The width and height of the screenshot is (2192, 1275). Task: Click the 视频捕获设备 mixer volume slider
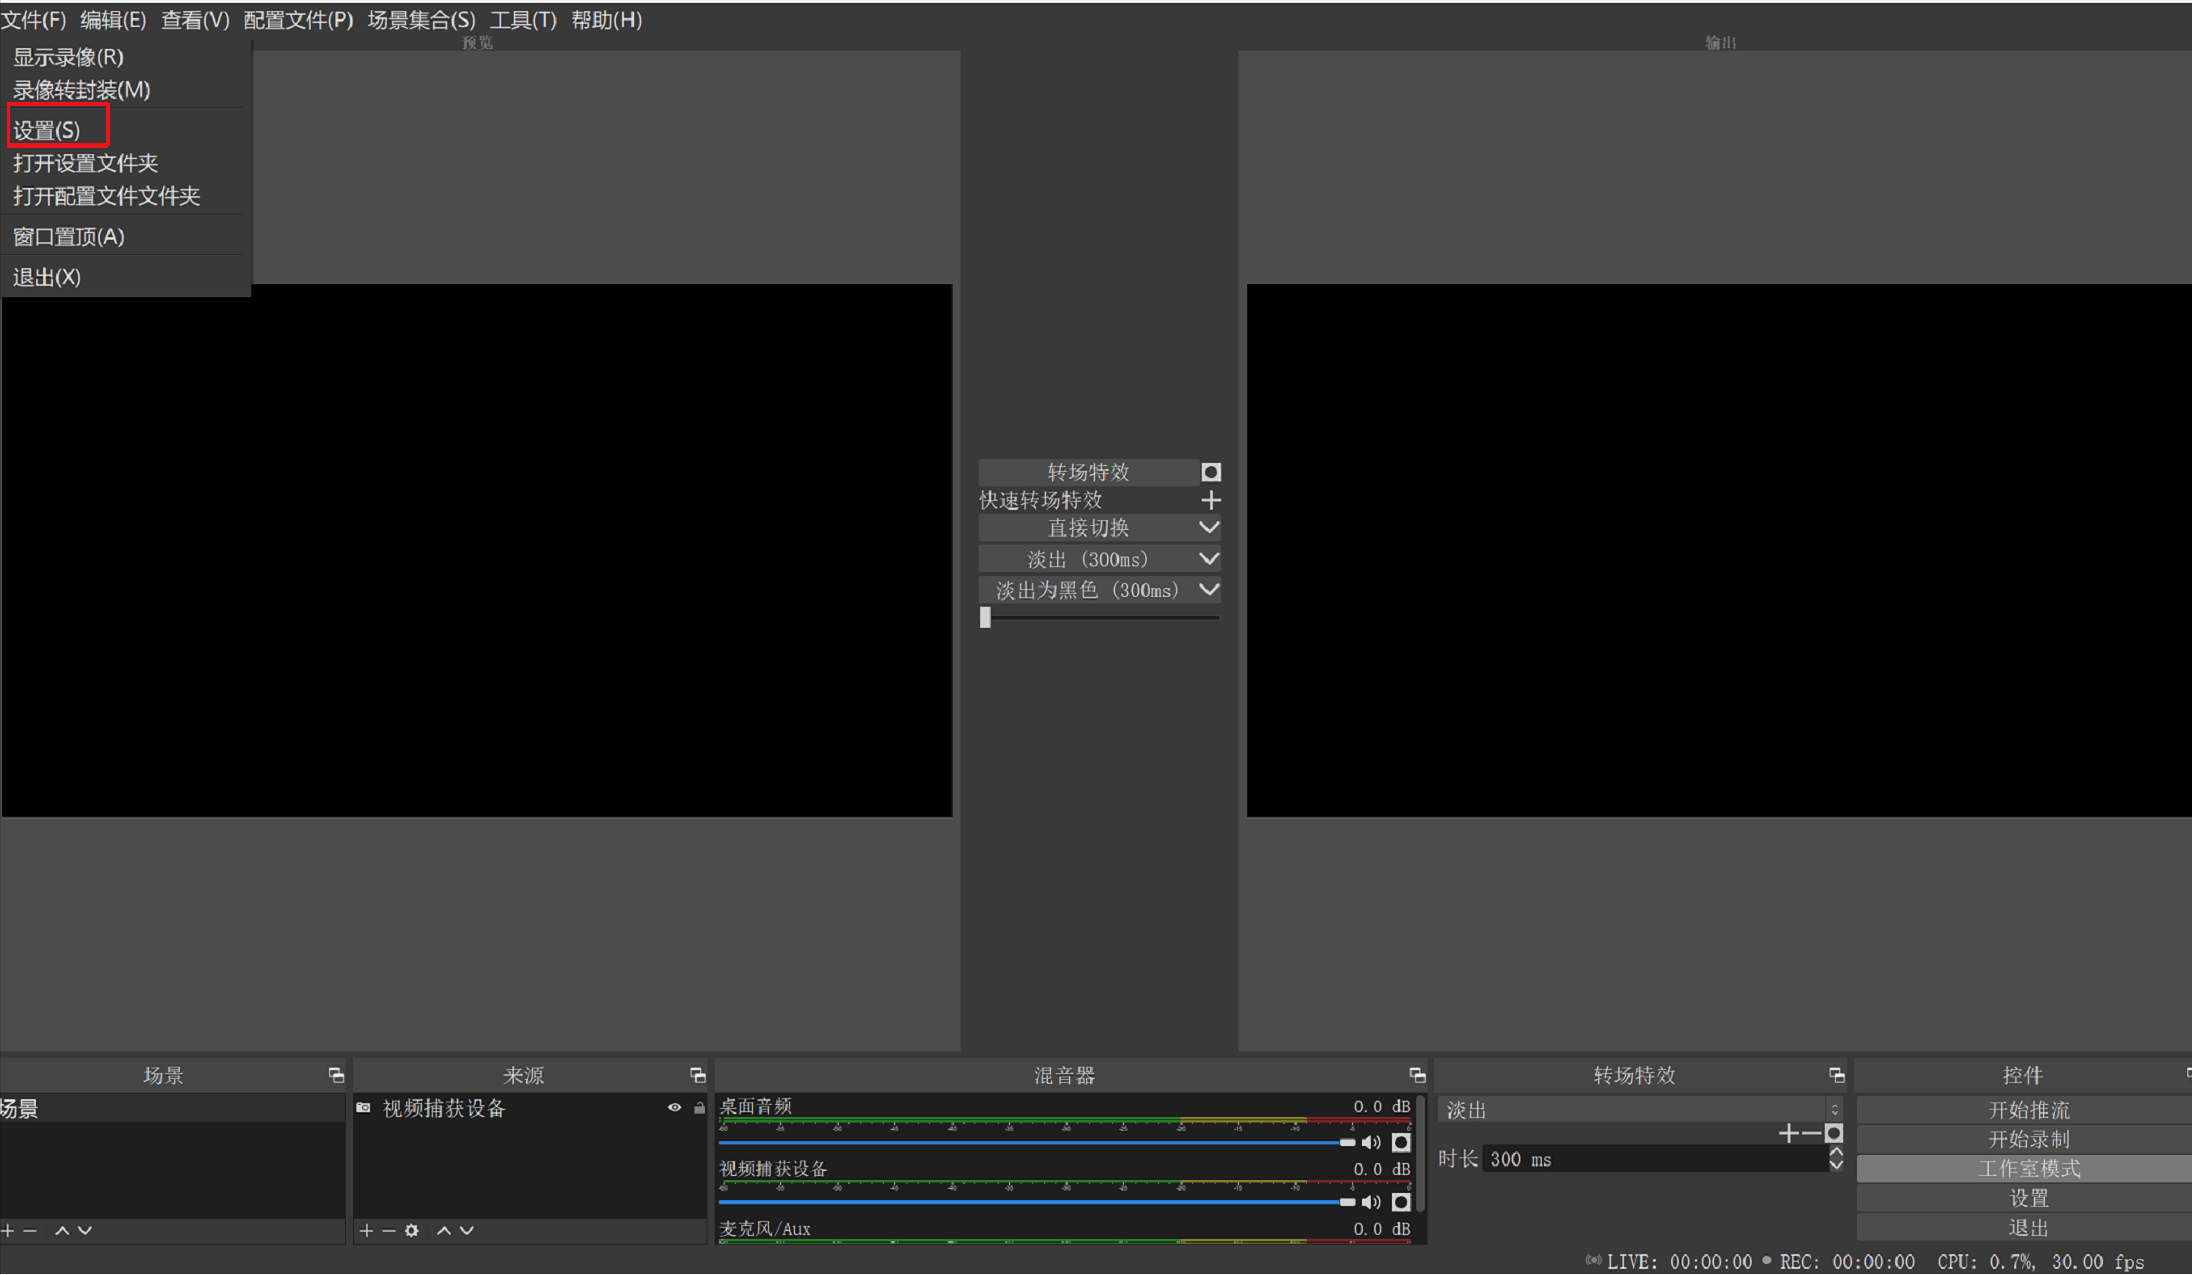(1037, 1202)
